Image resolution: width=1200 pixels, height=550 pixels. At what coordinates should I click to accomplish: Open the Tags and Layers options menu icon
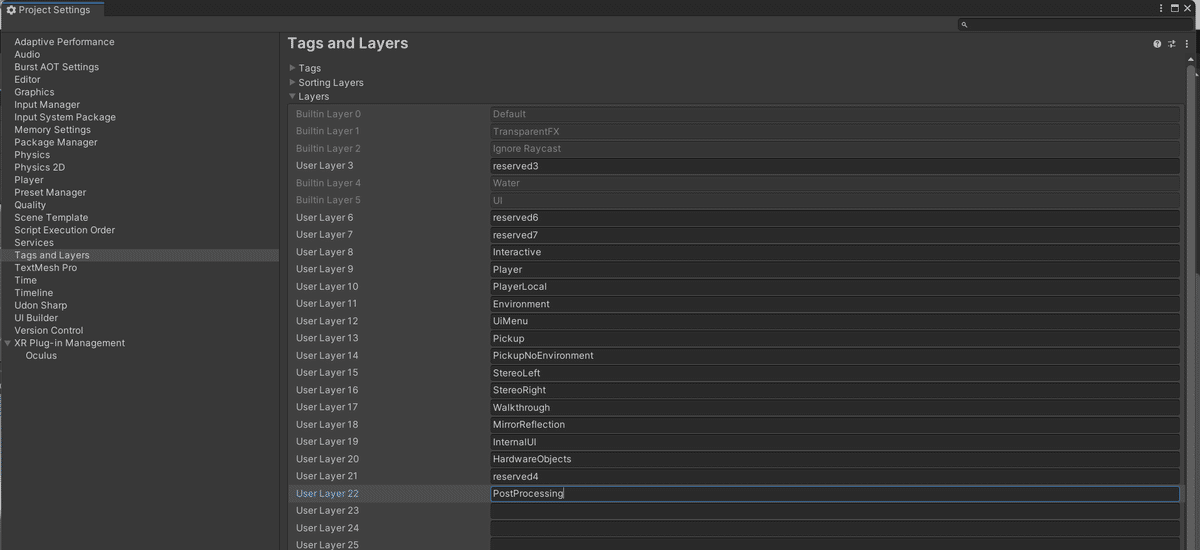click(x=1186, y=44)
